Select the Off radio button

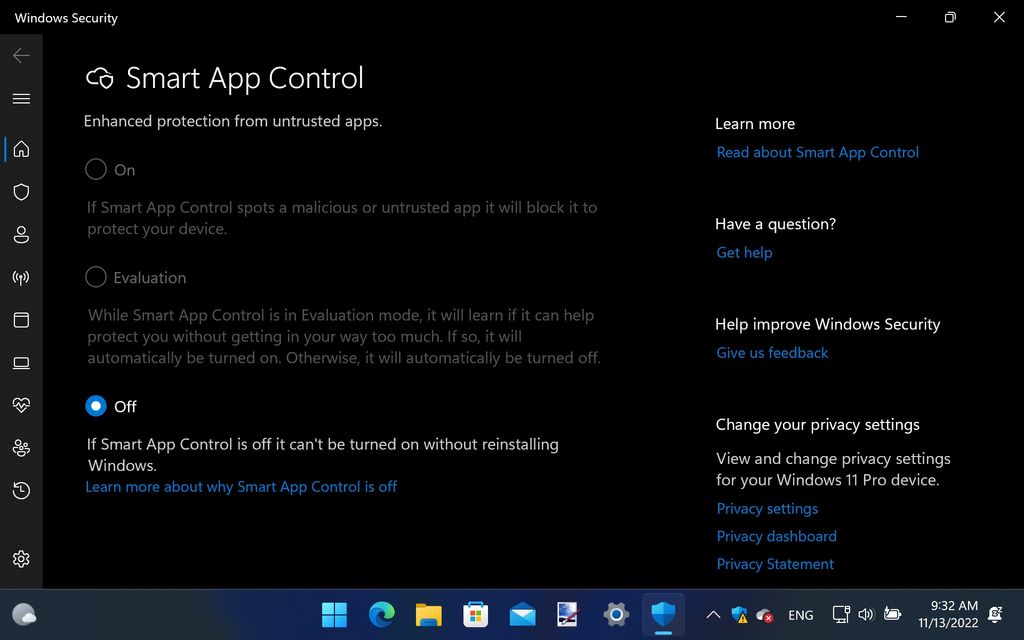(x=96, y=406)
